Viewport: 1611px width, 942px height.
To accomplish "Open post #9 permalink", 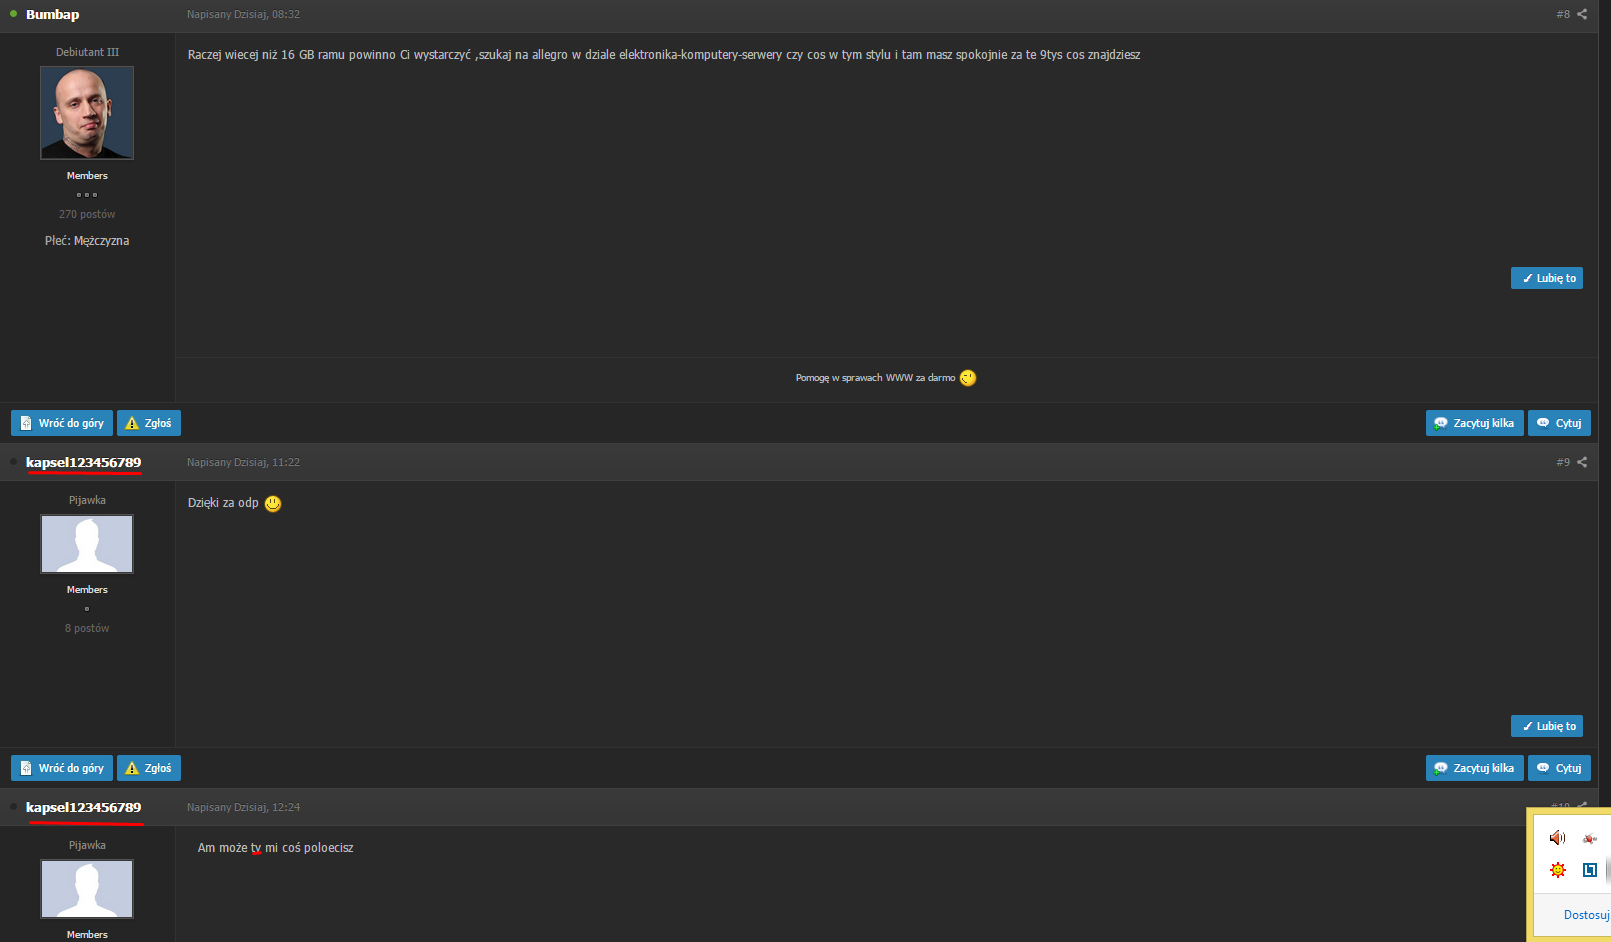I will tap(1563, 462).
